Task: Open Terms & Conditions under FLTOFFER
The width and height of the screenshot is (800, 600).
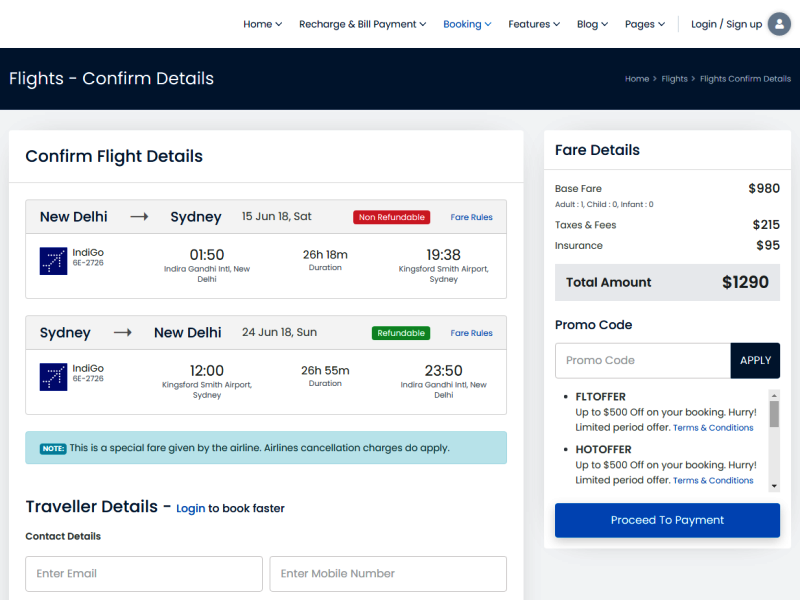Action: tap(713, 427)
